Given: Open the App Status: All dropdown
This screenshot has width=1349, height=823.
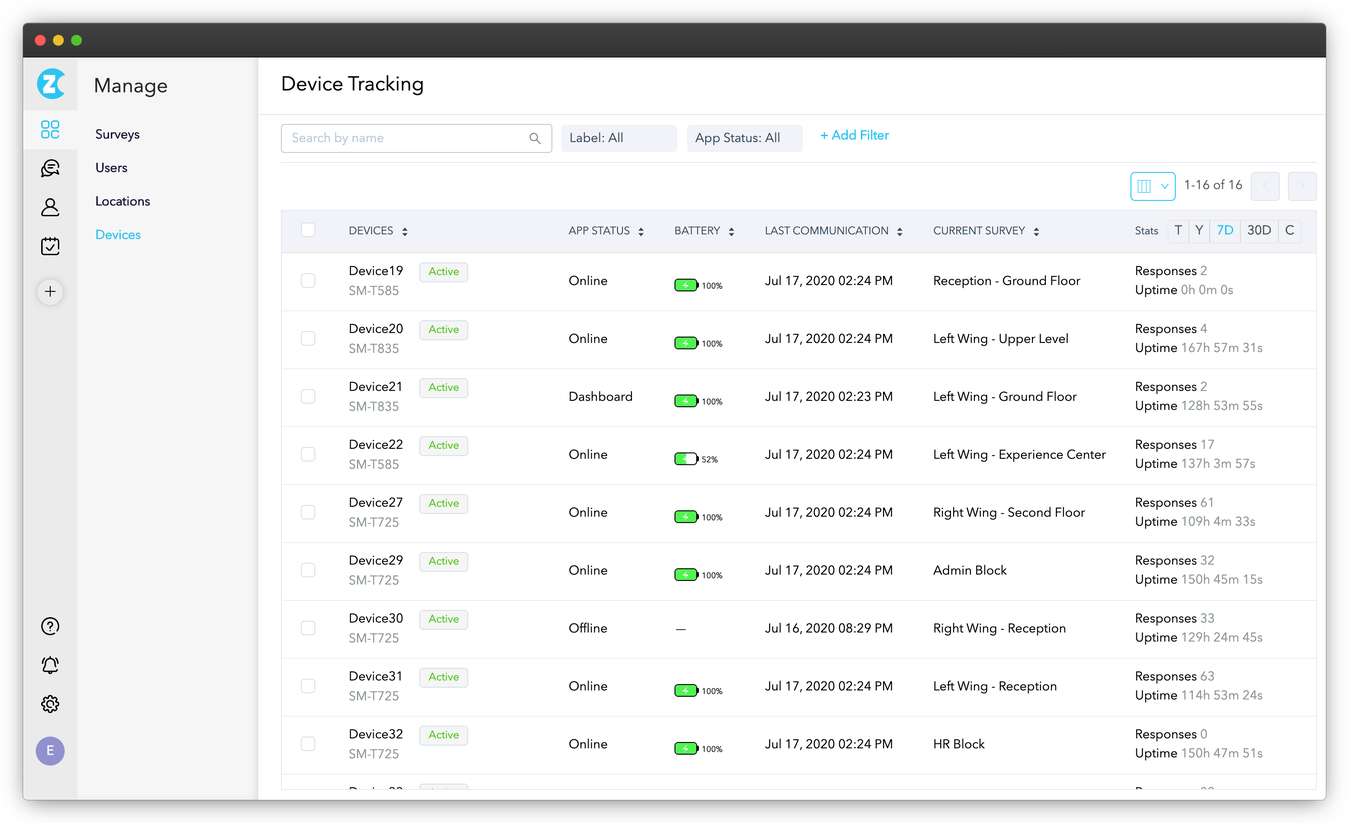Looking at the screenshot, I should coord(744,138).
